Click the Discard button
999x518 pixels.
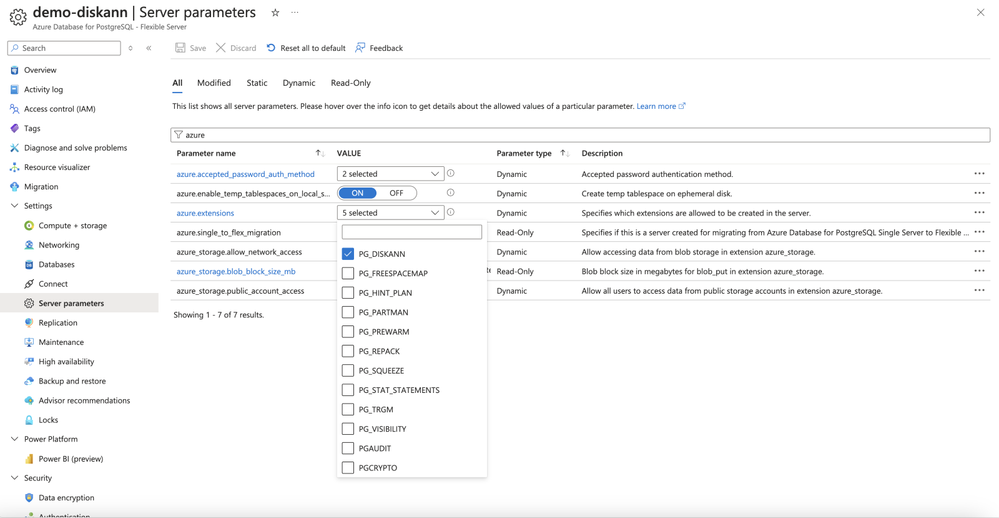click(236, 48)
